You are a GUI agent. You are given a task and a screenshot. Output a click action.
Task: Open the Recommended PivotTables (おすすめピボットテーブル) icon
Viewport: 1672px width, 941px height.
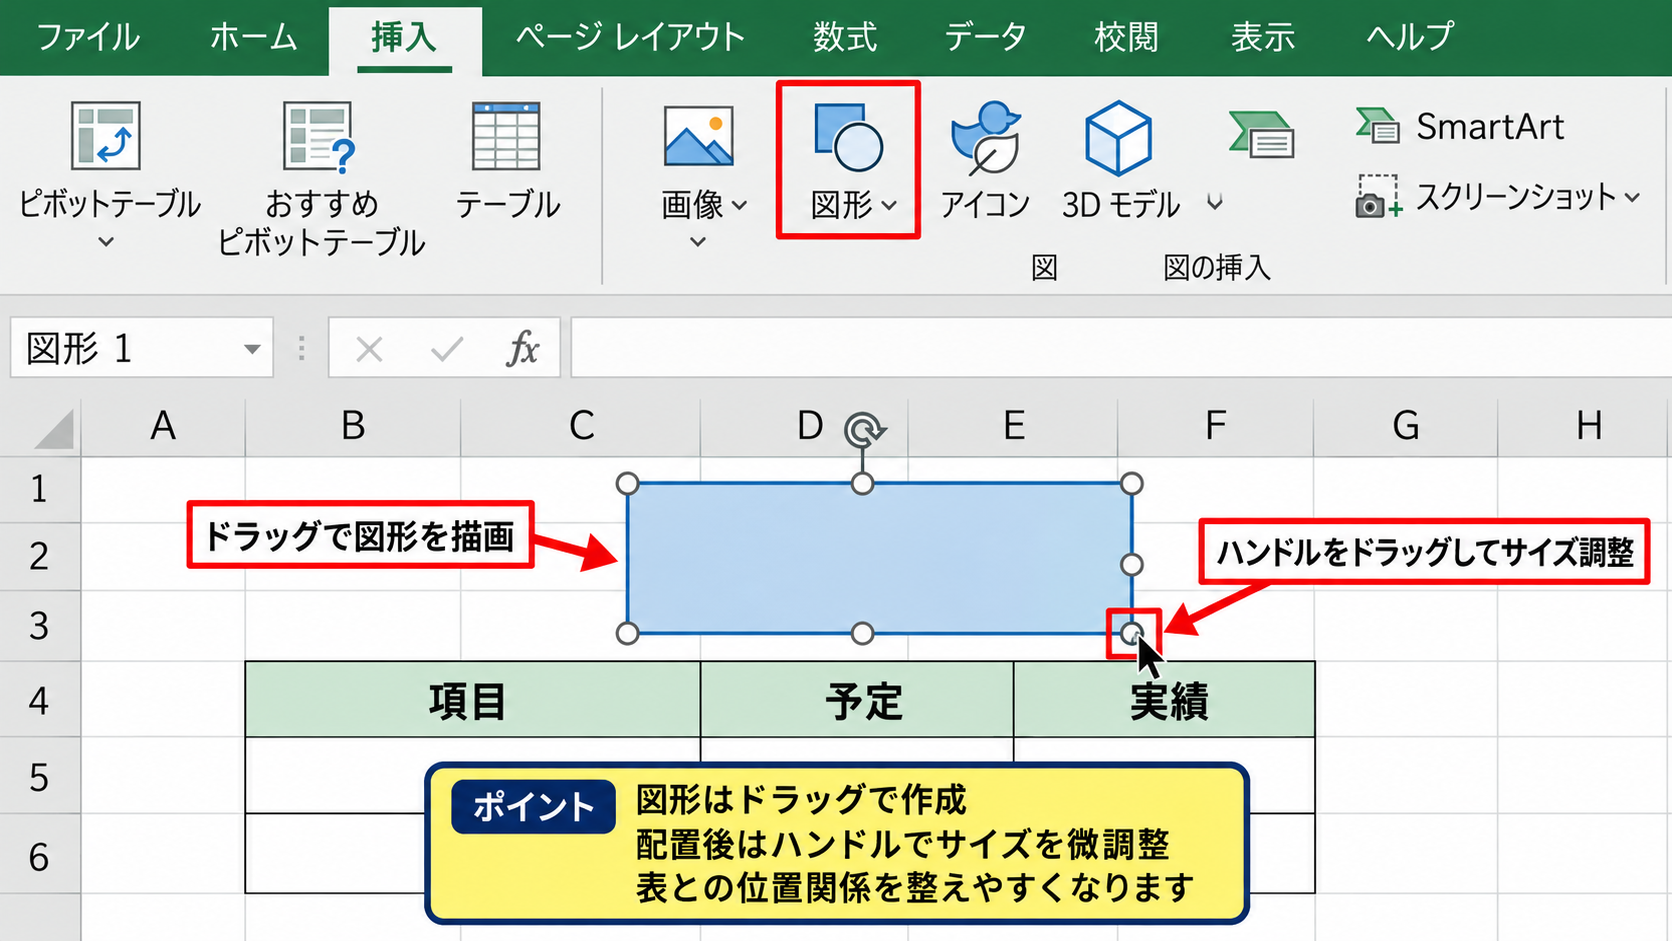click(319, 136)
